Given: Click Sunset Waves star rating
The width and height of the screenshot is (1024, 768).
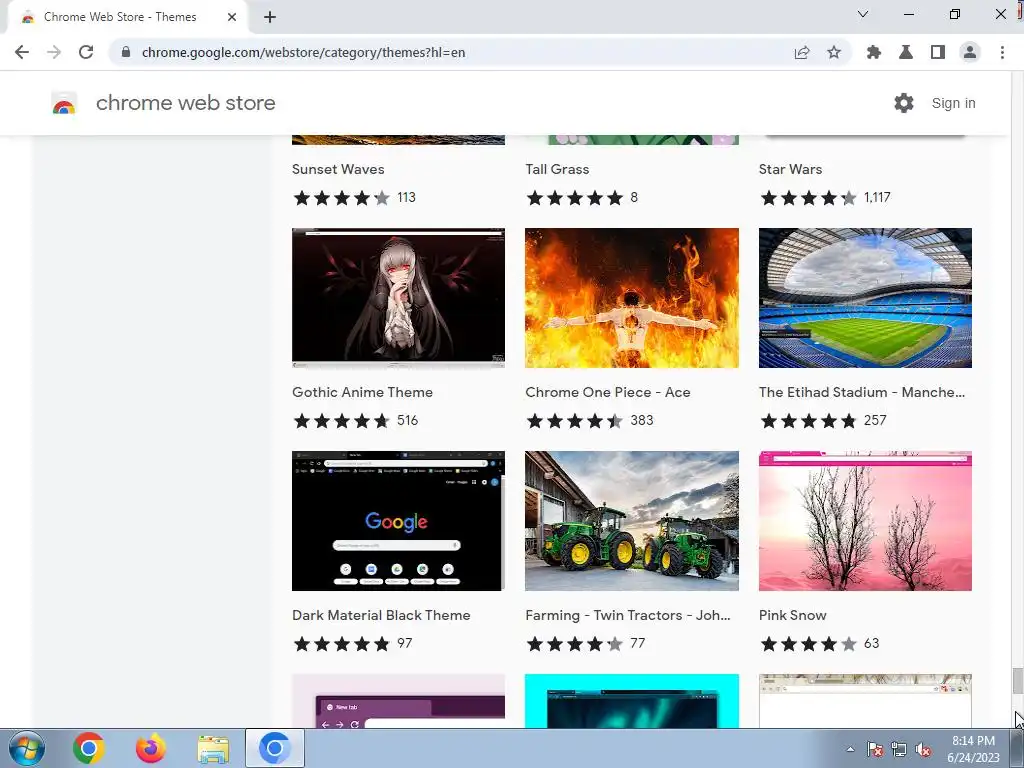Looking at the screenshot, I should 342,197.
